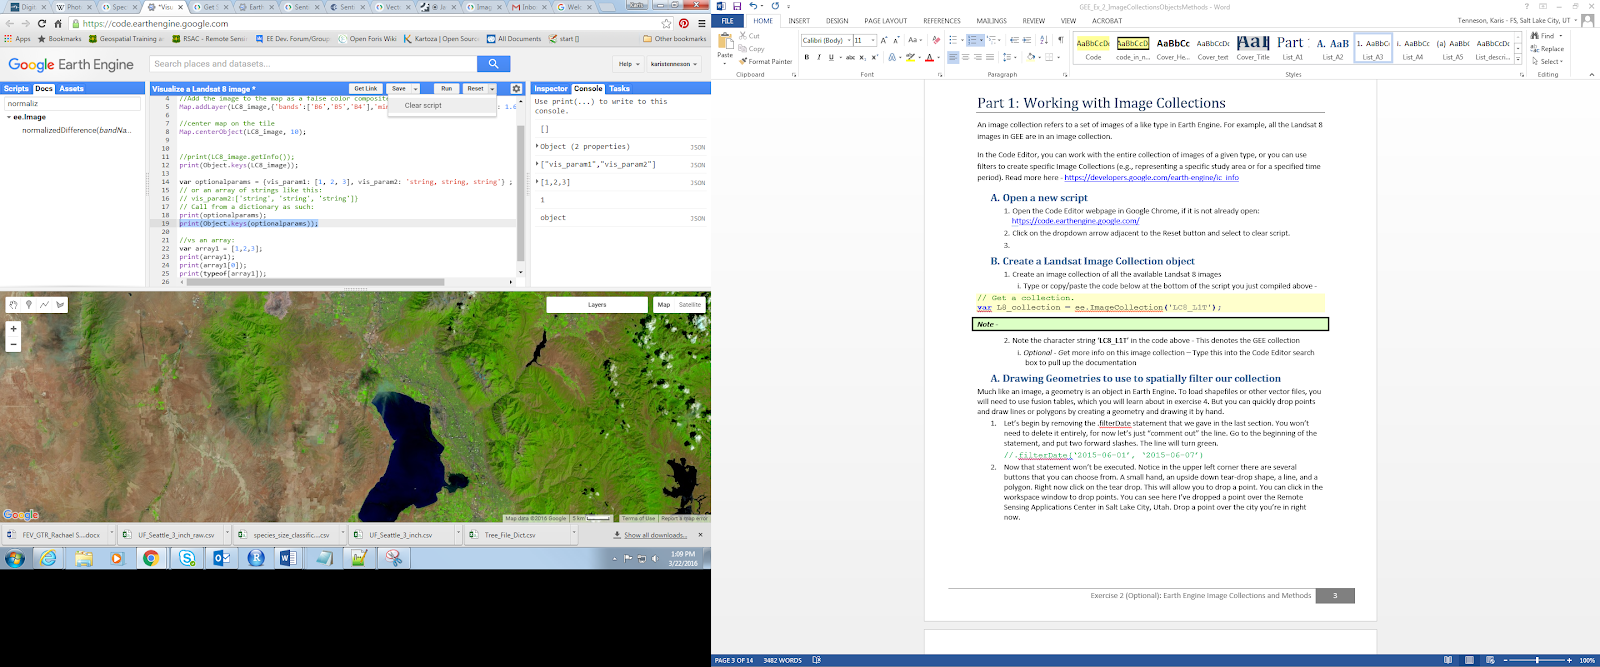
Task: Undo the last action in Word
Action: [x=753, y=6]
